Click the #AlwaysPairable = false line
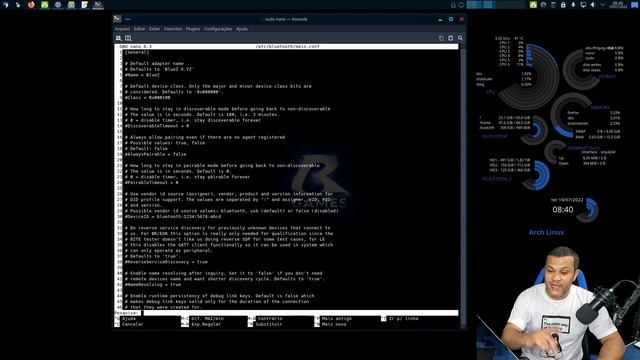 156,154
